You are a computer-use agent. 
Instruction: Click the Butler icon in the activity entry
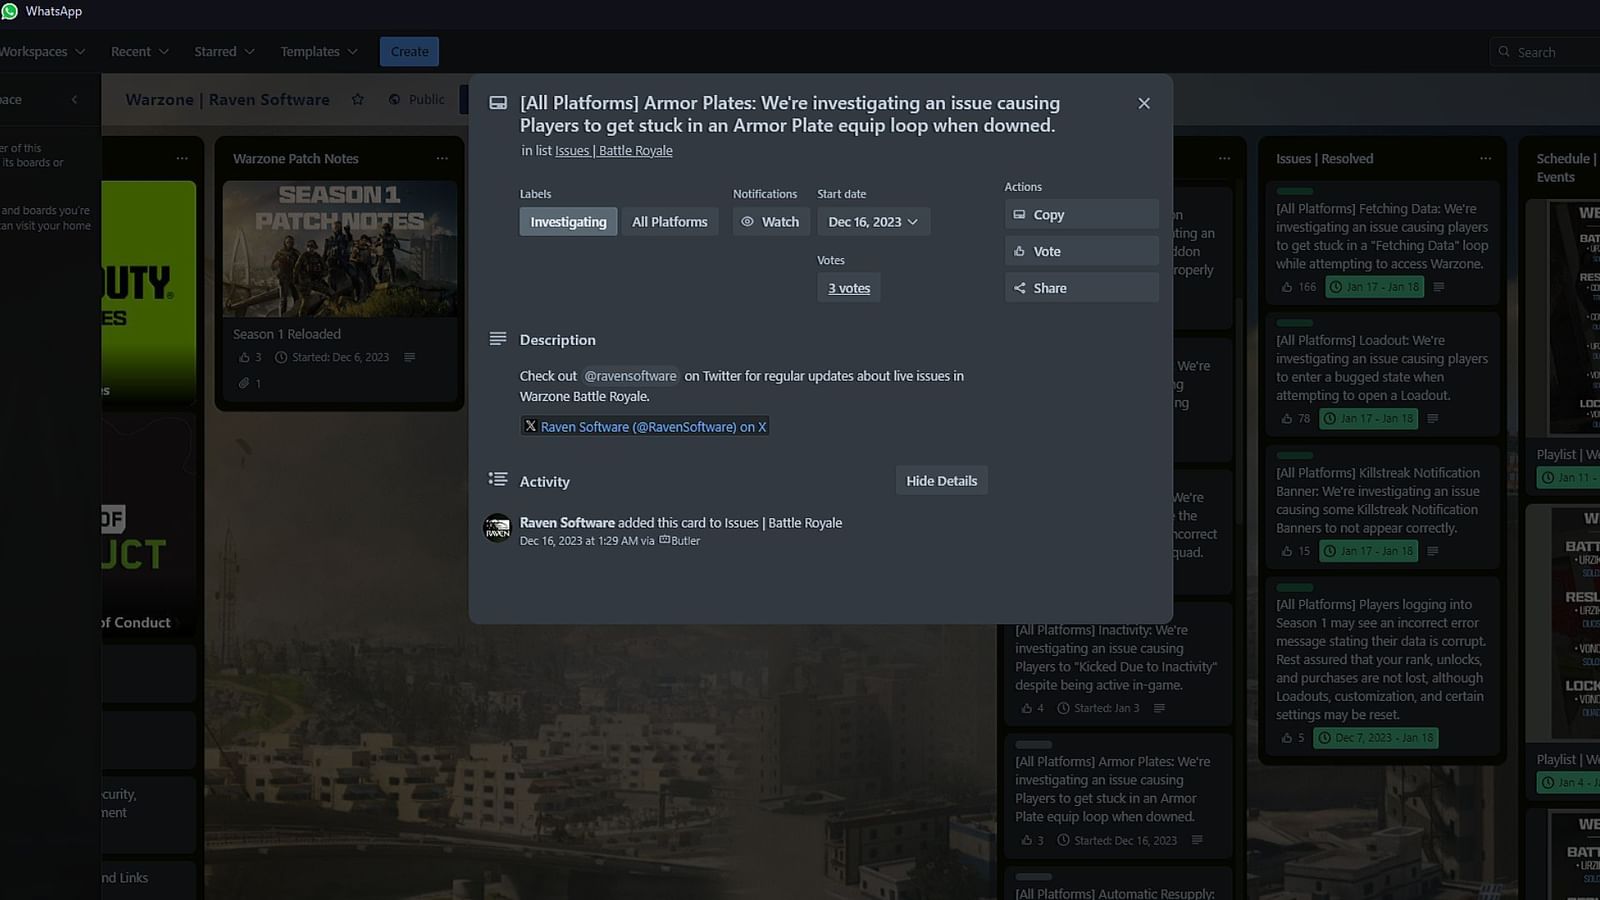pyautogui.click(x=665, y=540)
